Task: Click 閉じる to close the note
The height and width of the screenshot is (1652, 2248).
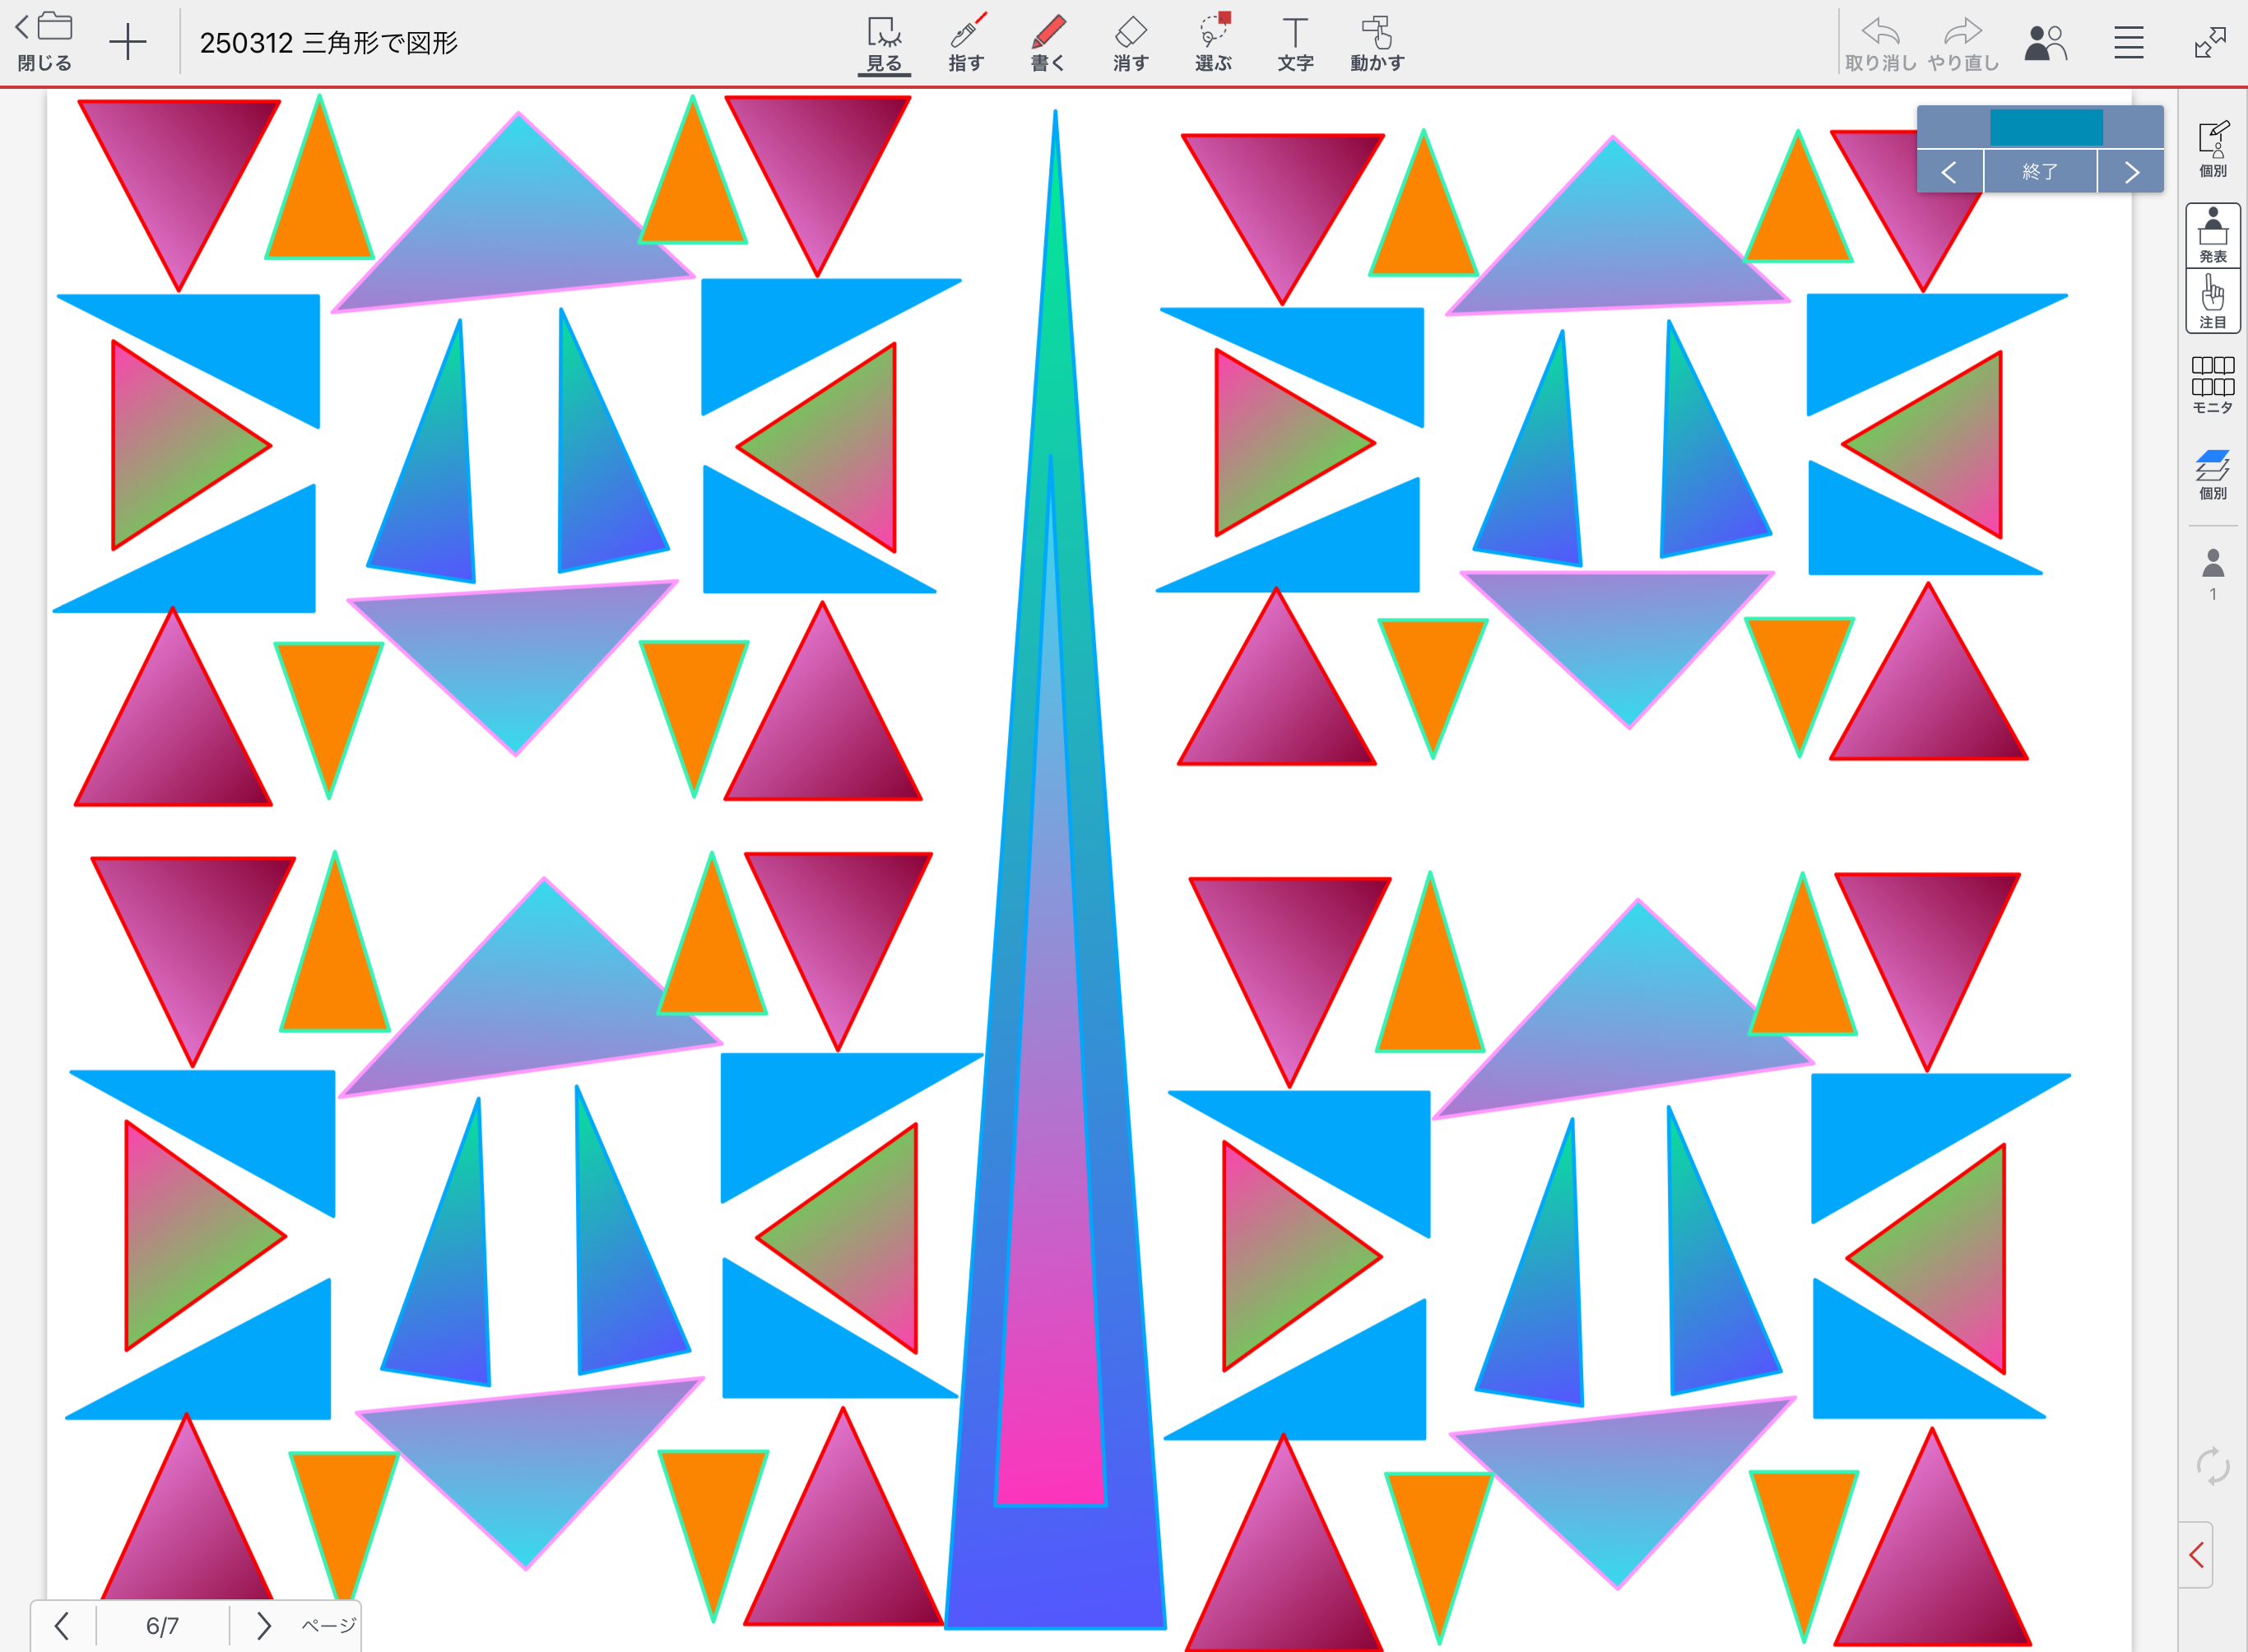Action: click(44, 42)
